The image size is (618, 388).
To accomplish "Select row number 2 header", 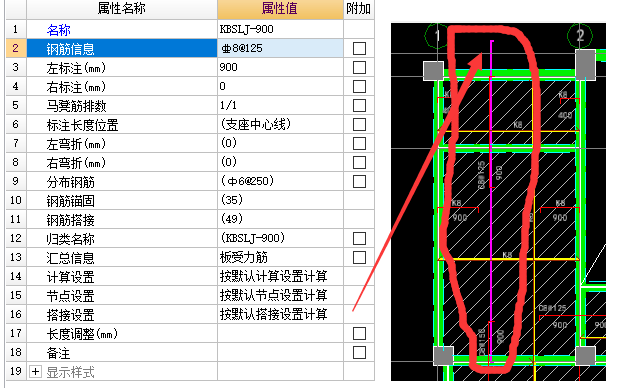I will (x=16, y=48).
